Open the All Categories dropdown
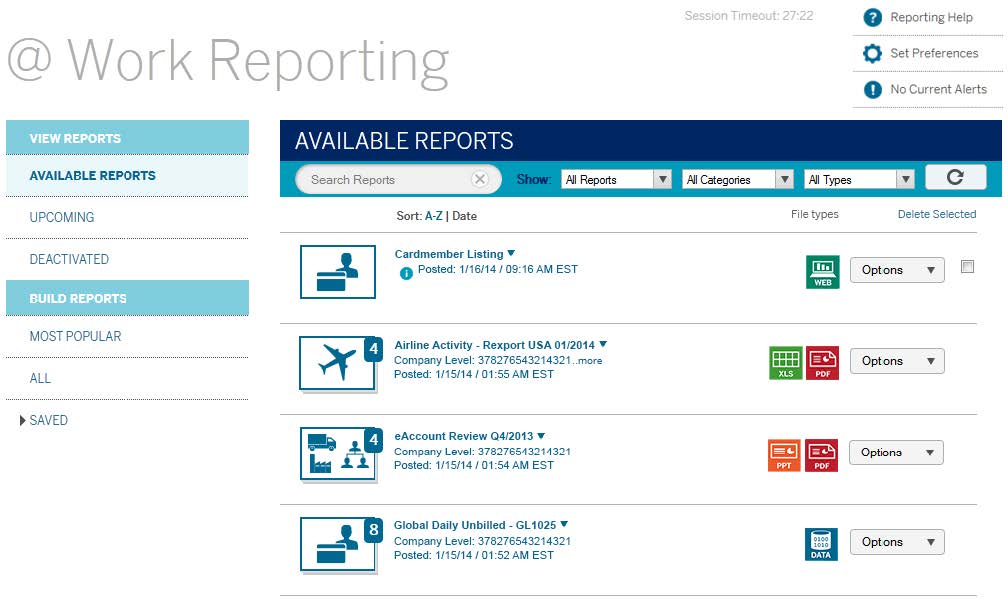 [737, 178]
